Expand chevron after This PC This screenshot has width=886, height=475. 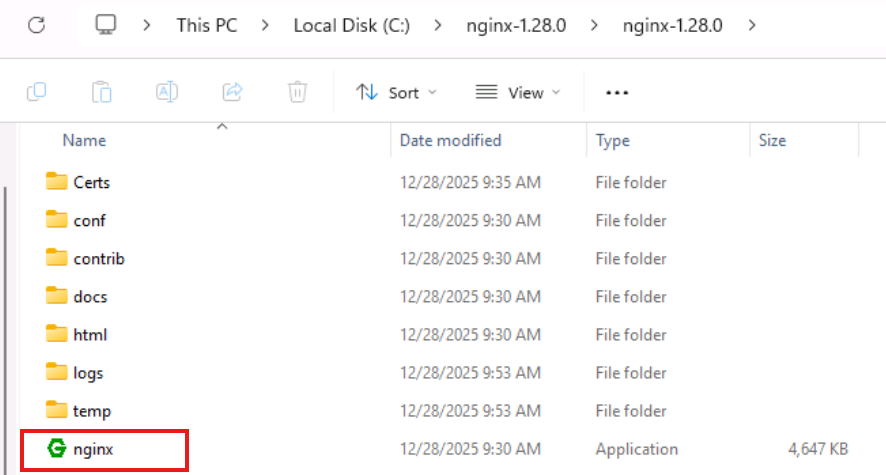(265, 25)
